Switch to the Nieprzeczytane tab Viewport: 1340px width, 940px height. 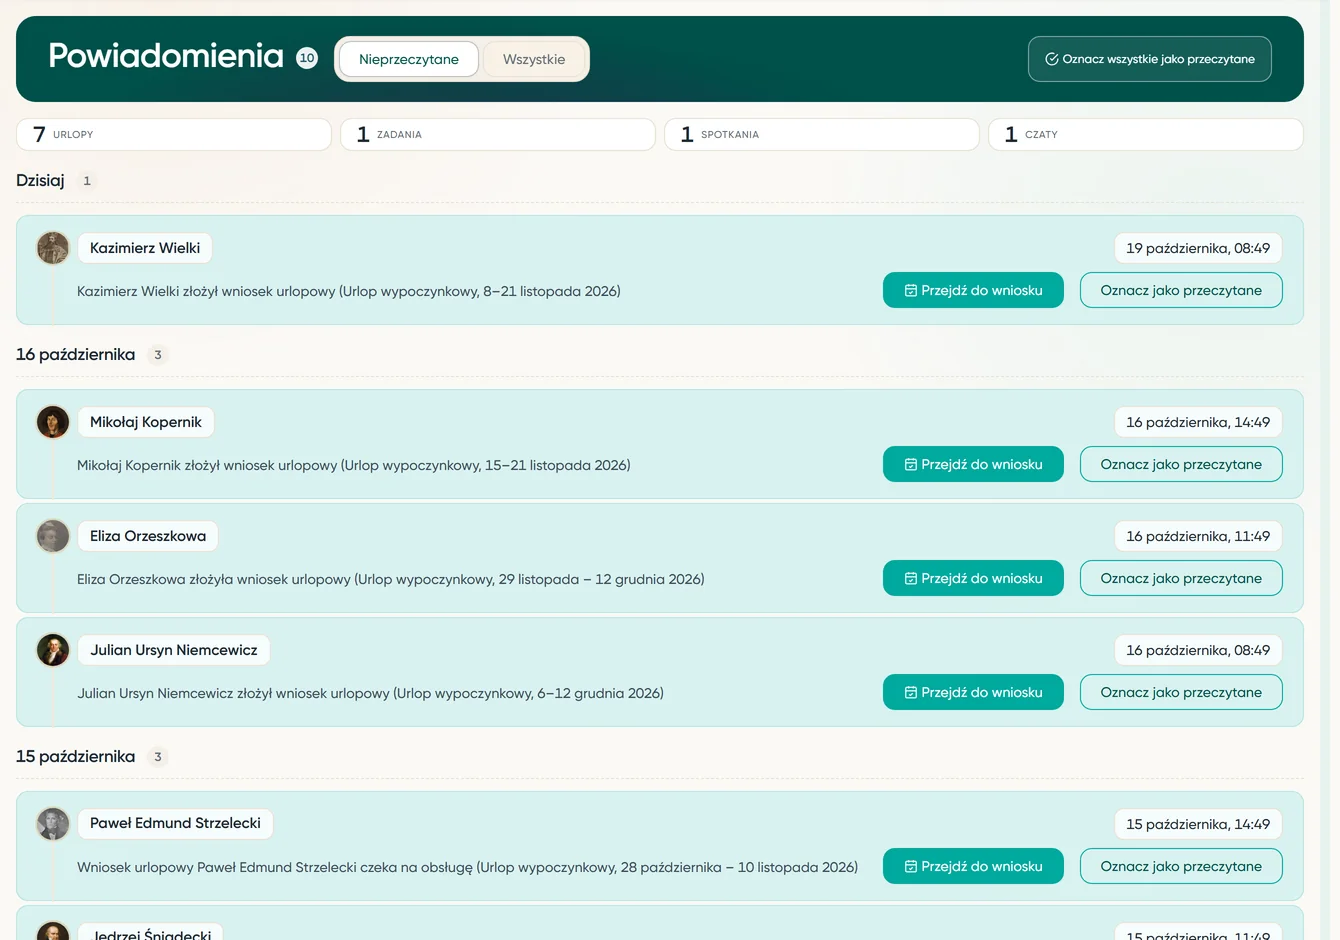pyautogui.click(x=408, y=59)
